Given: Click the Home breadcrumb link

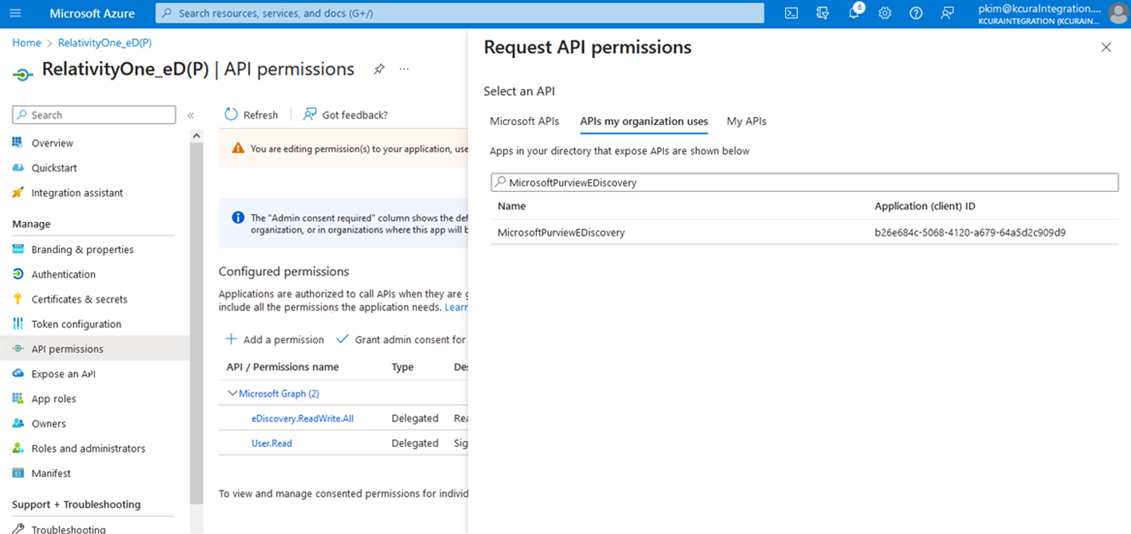Looking at the screenshot, I should (27, 43).
